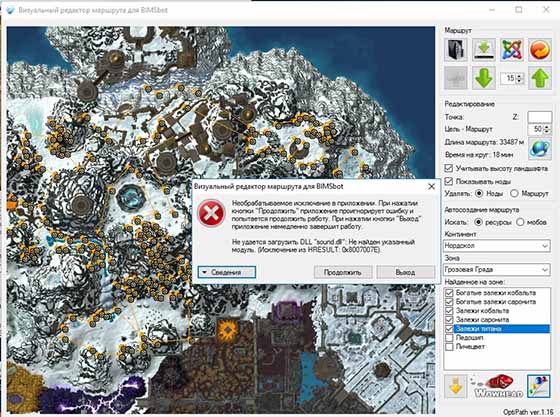Click the orange round refresh icon
This screenshot has width=560, height=417.
[540, 49]
